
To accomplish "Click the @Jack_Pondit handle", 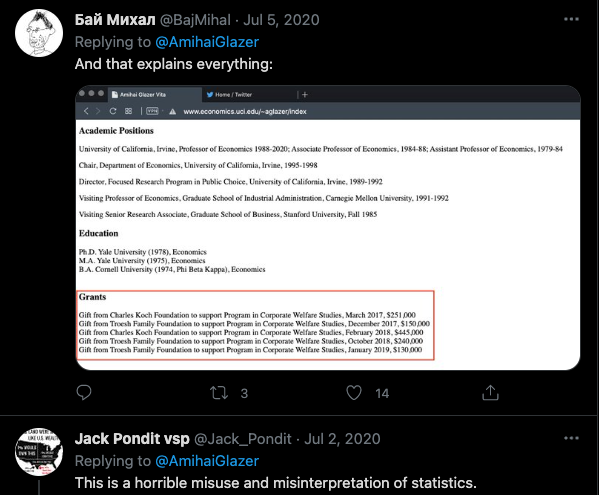I will (x=243, y=439).
